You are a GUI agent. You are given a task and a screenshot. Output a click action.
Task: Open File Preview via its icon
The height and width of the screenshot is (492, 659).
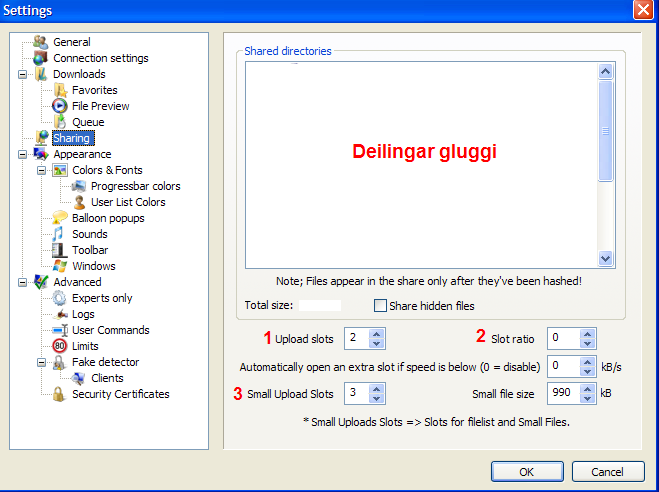tap(60, 106)
